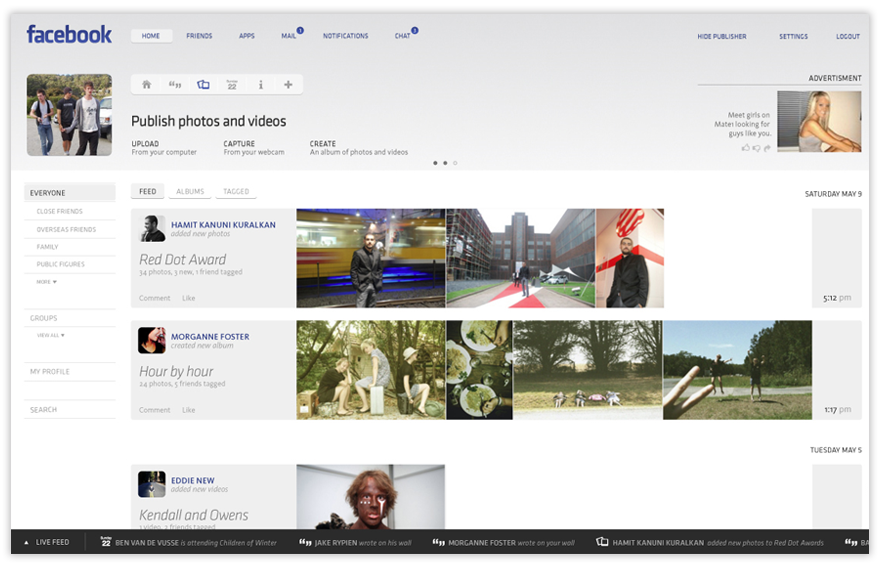Open the peace-sign hand photo thumbnail
The height and width of the screenshot is (565, 880).
pyautogui.click(x=737, y=370)
